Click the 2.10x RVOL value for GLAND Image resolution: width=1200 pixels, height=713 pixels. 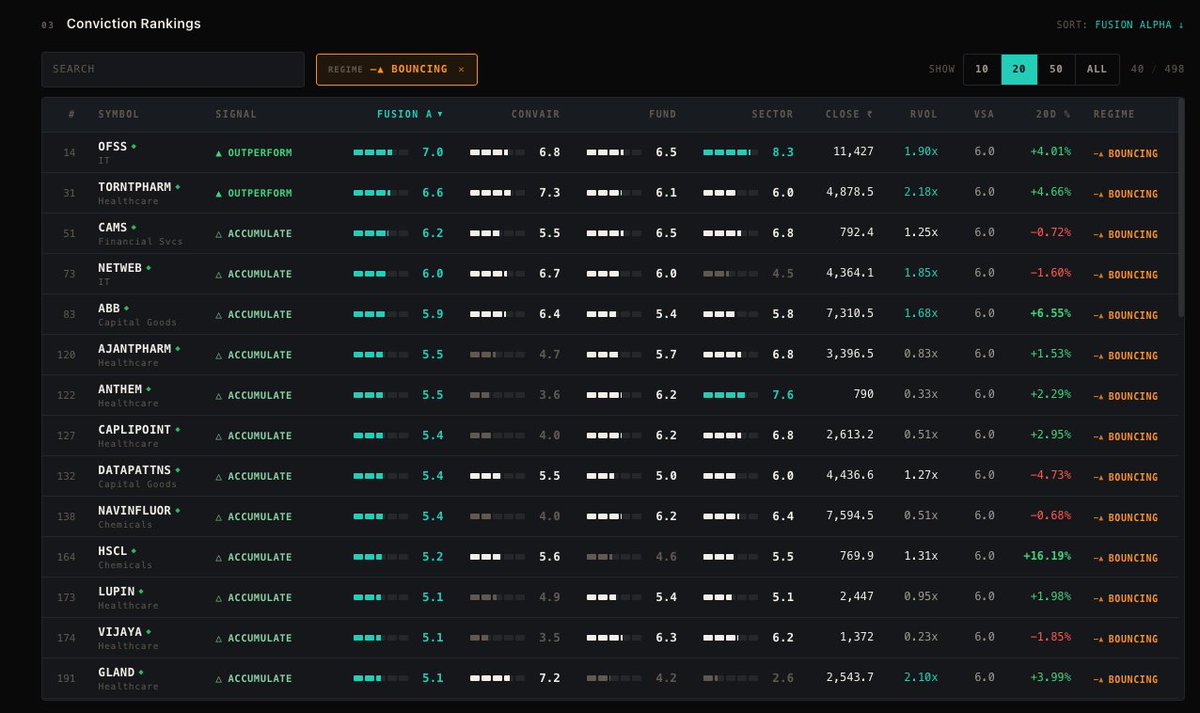(921, 677)
